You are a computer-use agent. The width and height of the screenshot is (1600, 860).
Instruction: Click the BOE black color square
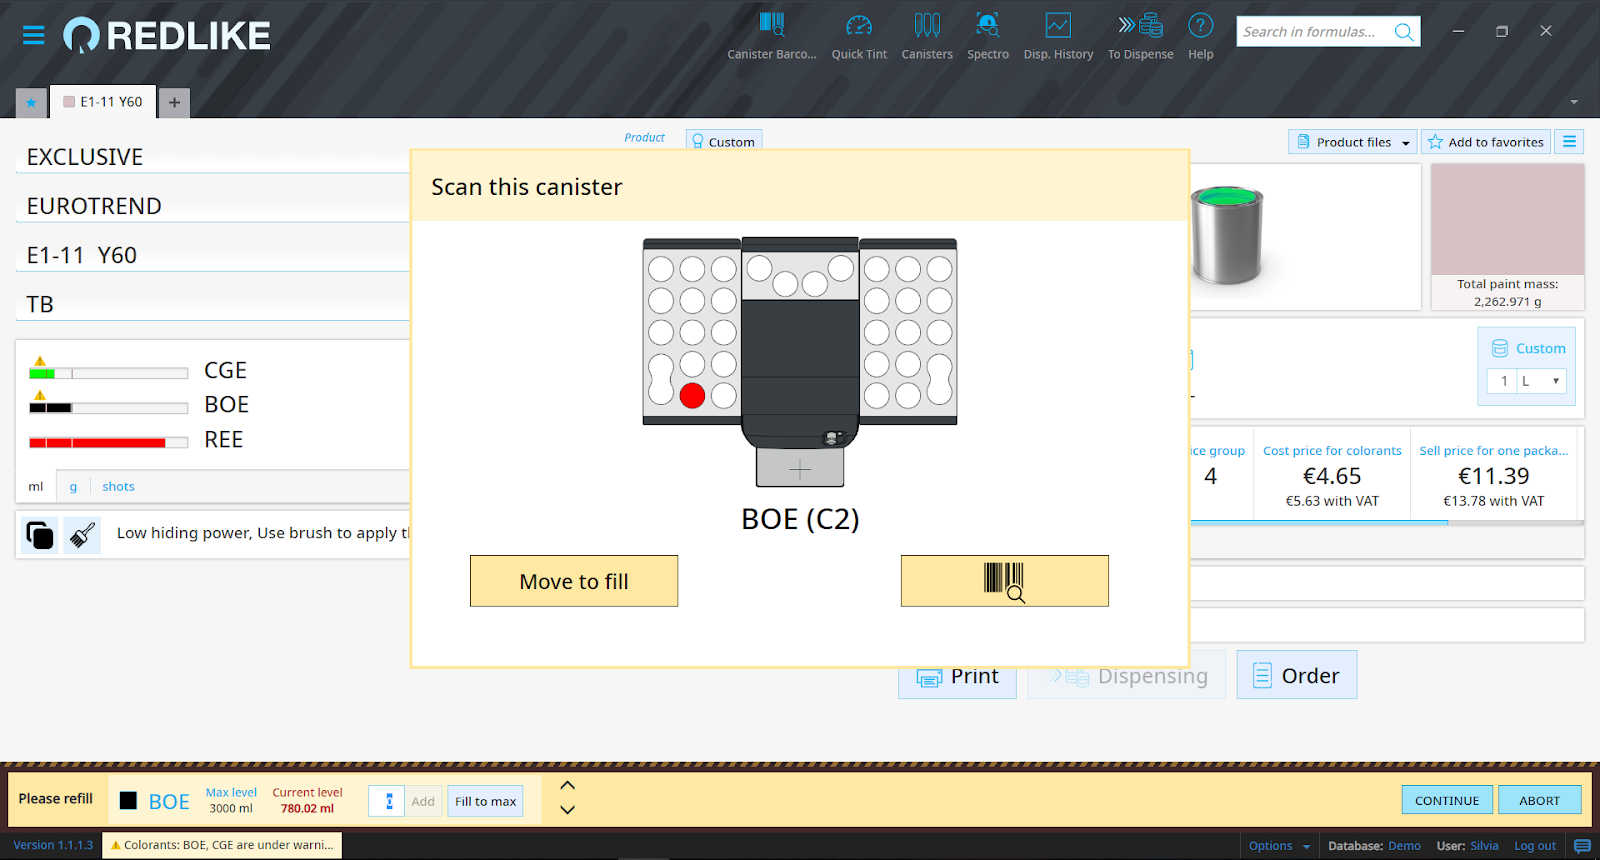pos(128,800)
